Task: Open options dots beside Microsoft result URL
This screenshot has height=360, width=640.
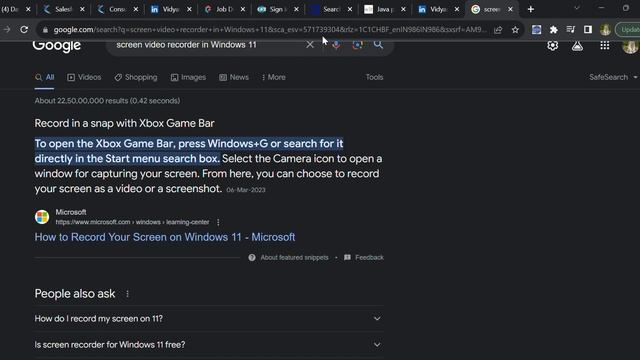Action: [218, 222]
